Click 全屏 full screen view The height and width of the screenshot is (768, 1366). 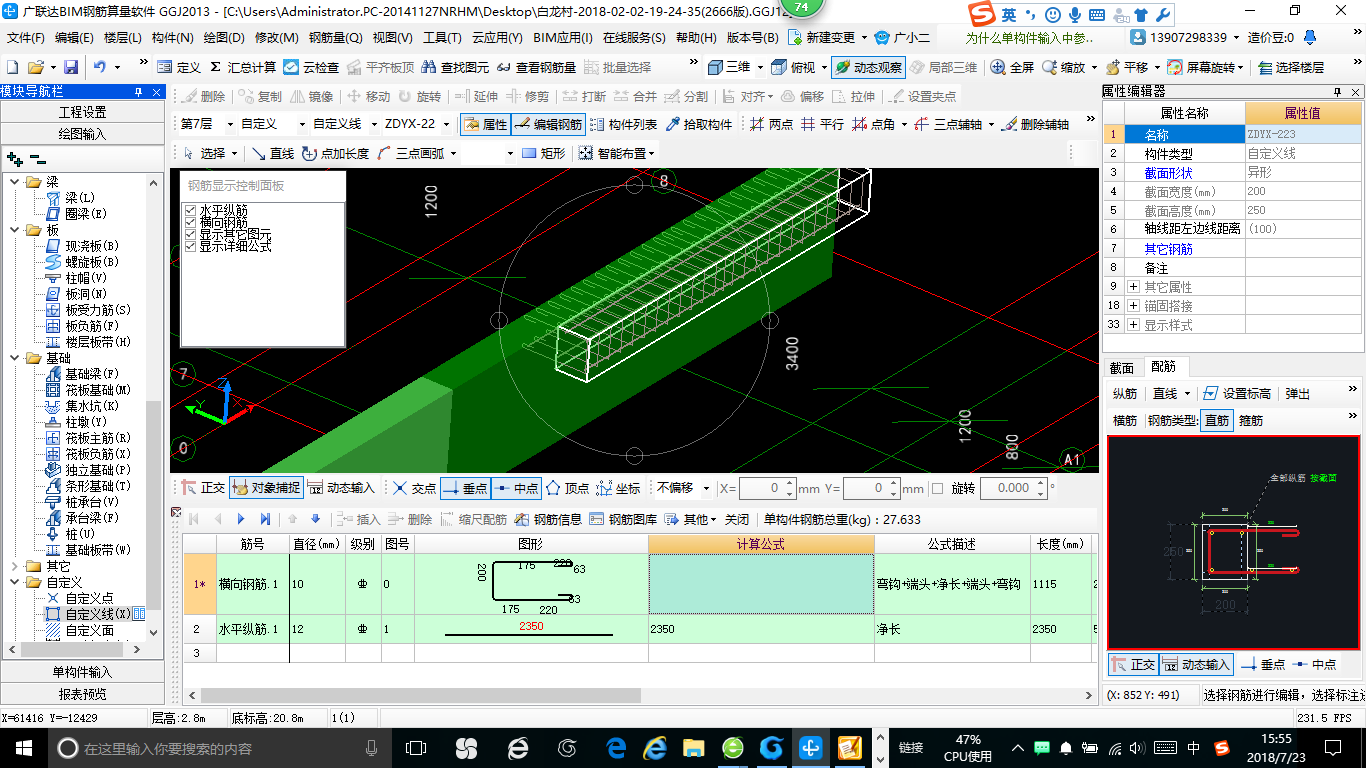coord(1011,67)
